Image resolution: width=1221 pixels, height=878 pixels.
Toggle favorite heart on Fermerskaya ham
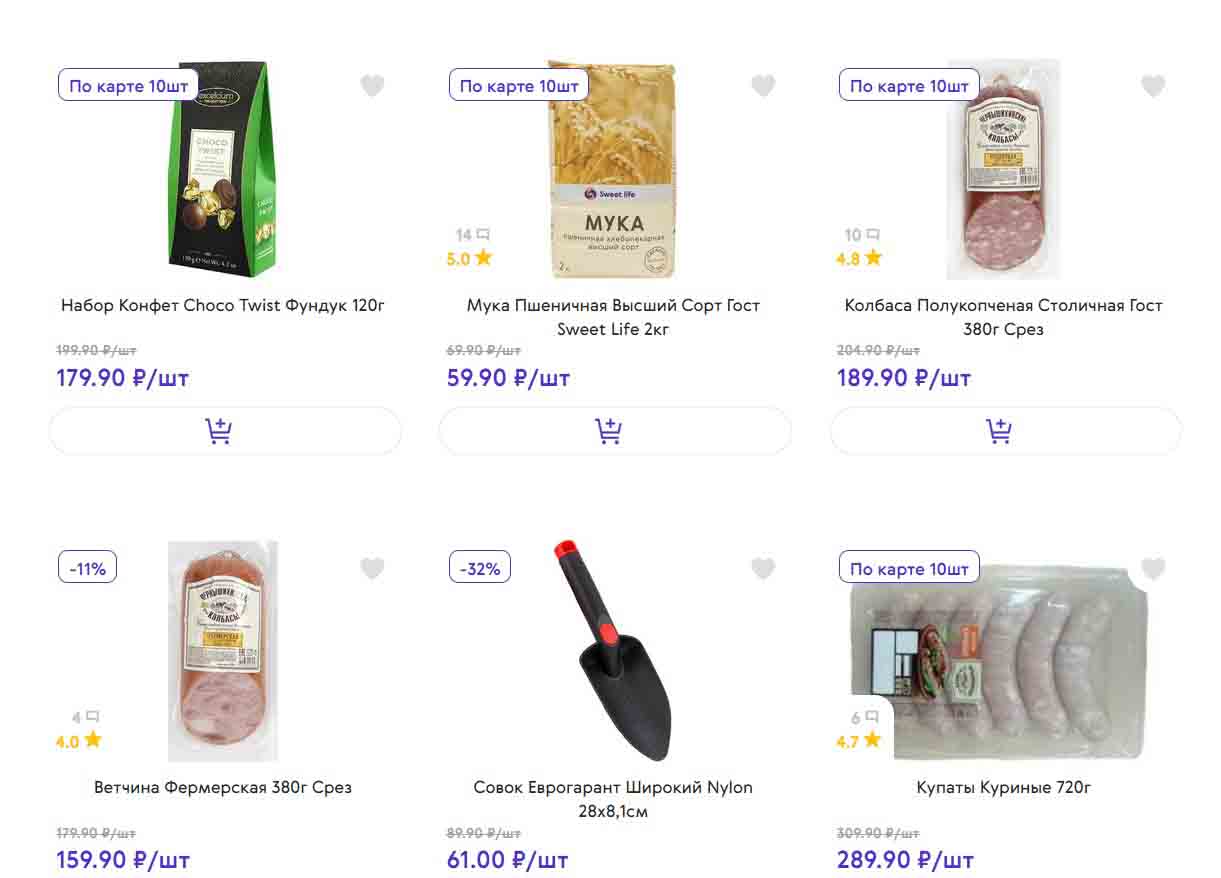(x=372, y=568)
